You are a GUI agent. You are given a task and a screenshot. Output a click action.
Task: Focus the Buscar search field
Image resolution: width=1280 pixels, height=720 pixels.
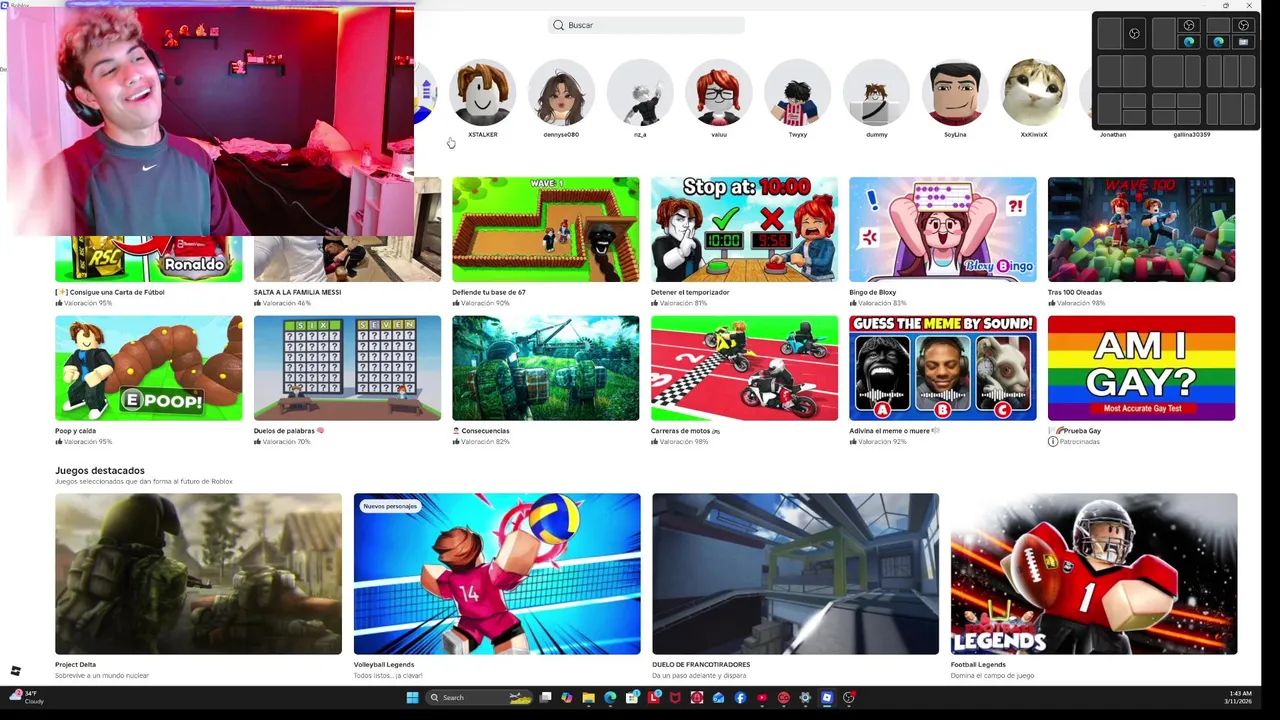(646, 25)
